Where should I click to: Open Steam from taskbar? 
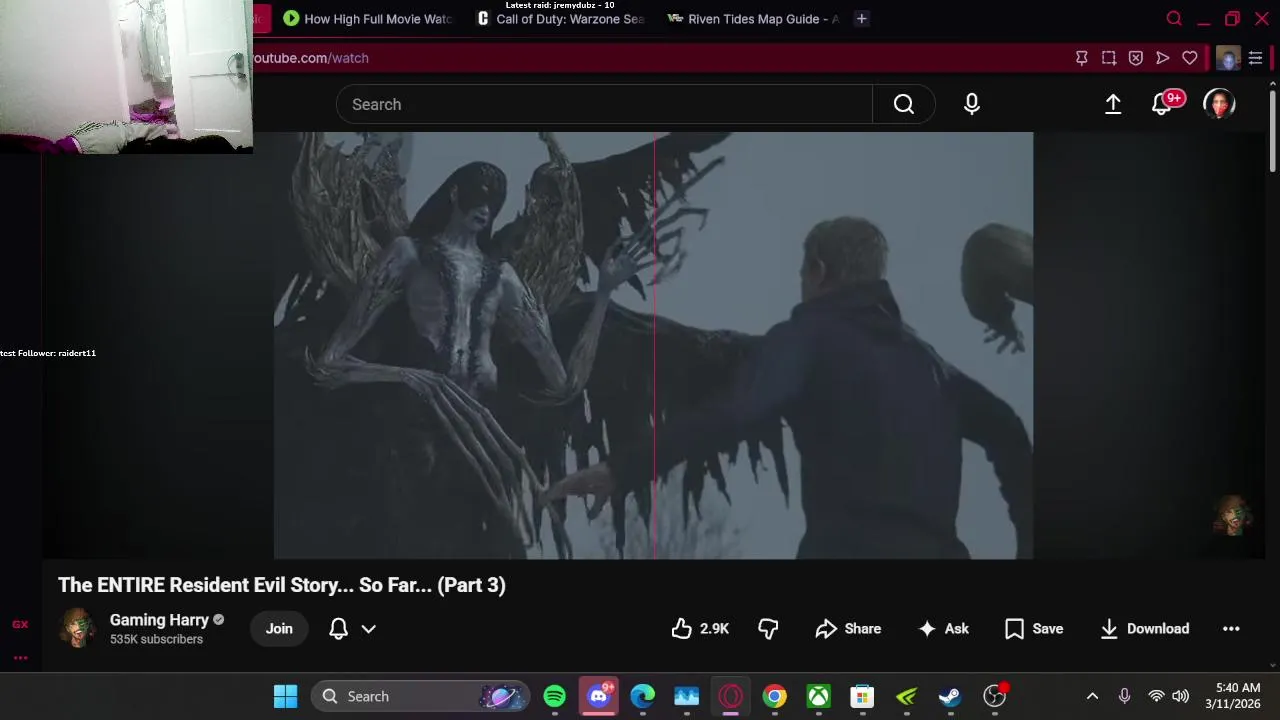click(x=950, y=696)
